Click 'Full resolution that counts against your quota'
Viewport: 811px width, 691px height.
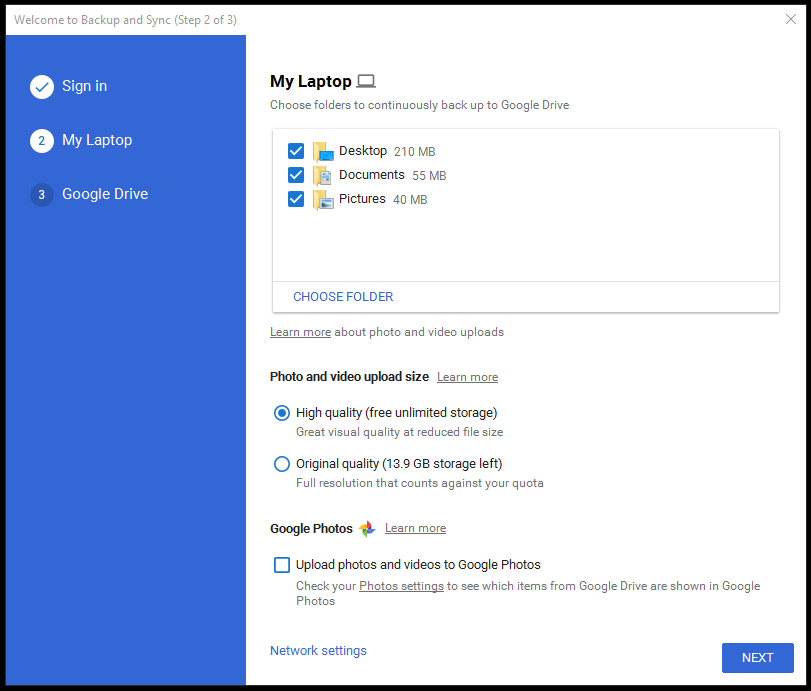[419, 483]
